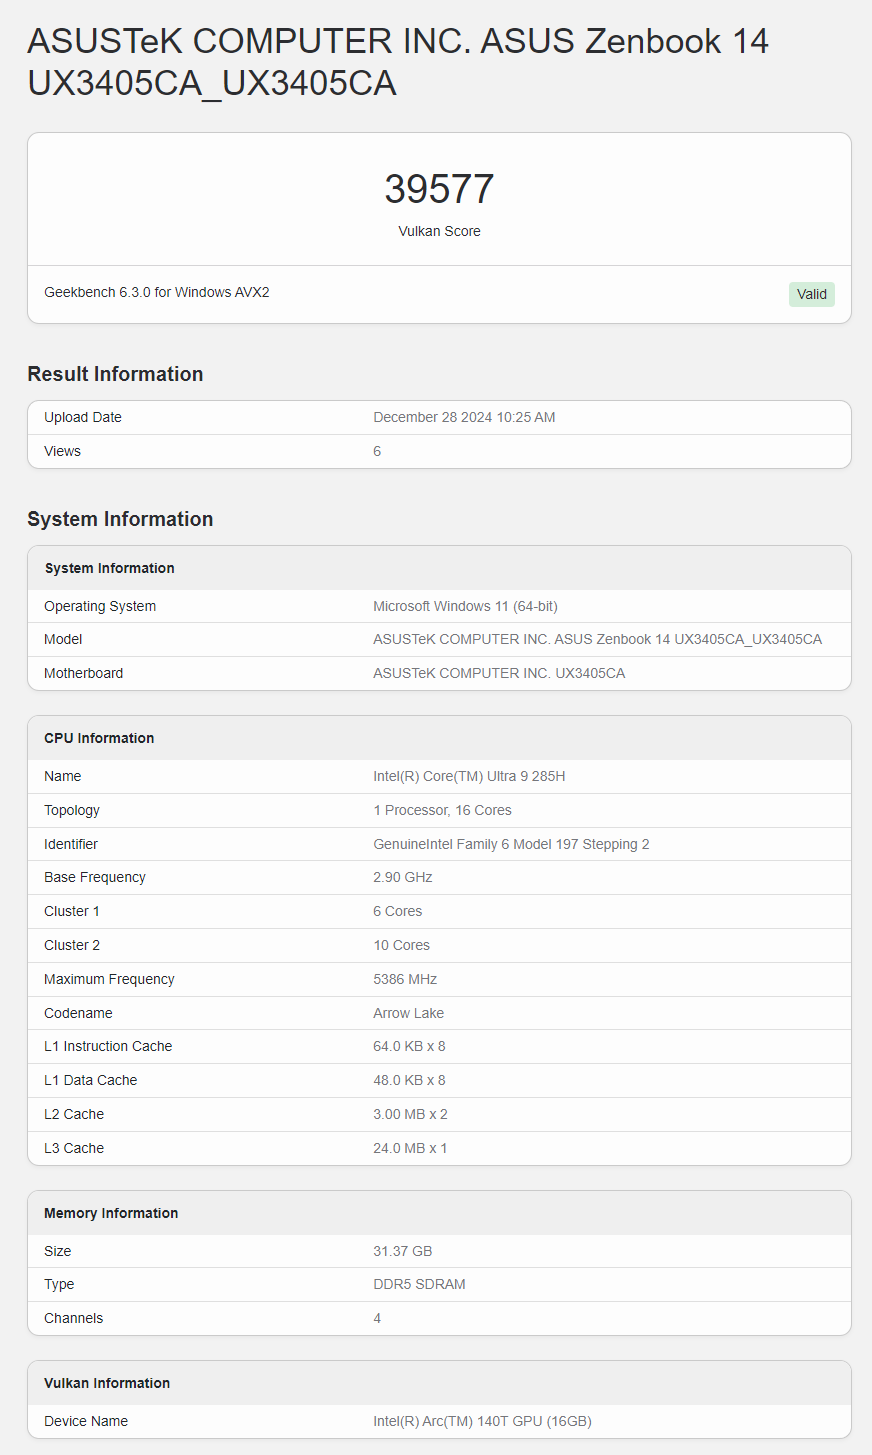Click the Memory Information table header
This screenshot has height=1455, width=872.
(439, 1213)
